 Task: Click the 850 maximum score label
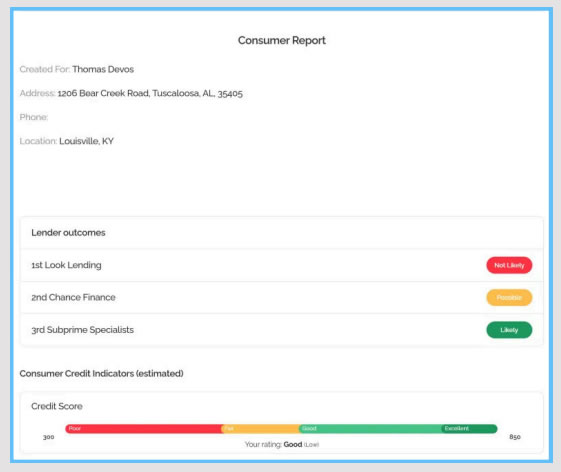coord(515,437)
